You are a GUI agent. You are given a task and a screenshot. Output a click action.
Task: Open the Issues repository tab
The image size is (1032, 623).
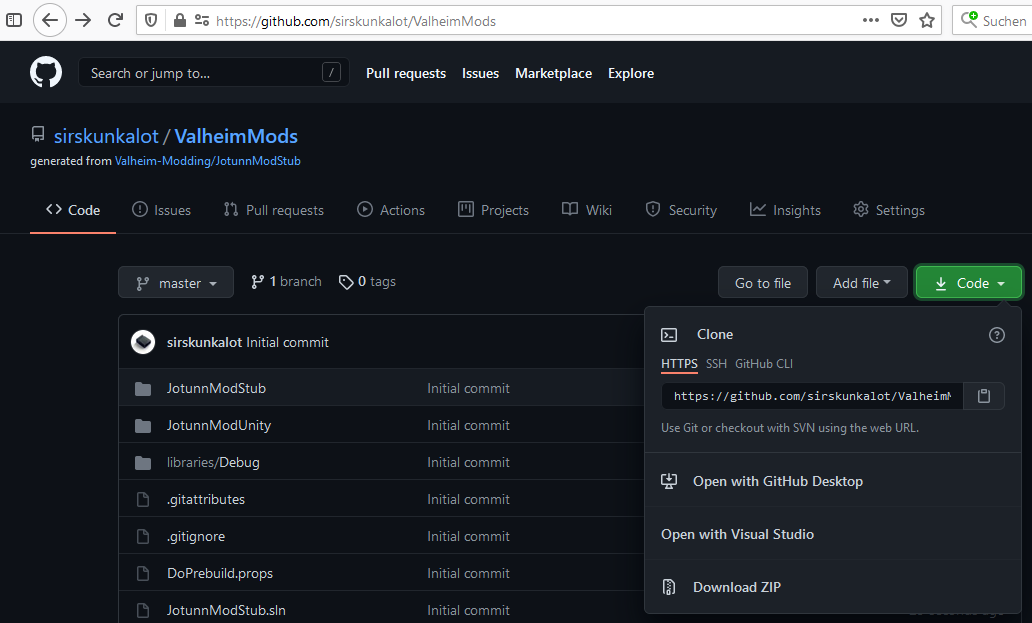(x=161, y=210)
